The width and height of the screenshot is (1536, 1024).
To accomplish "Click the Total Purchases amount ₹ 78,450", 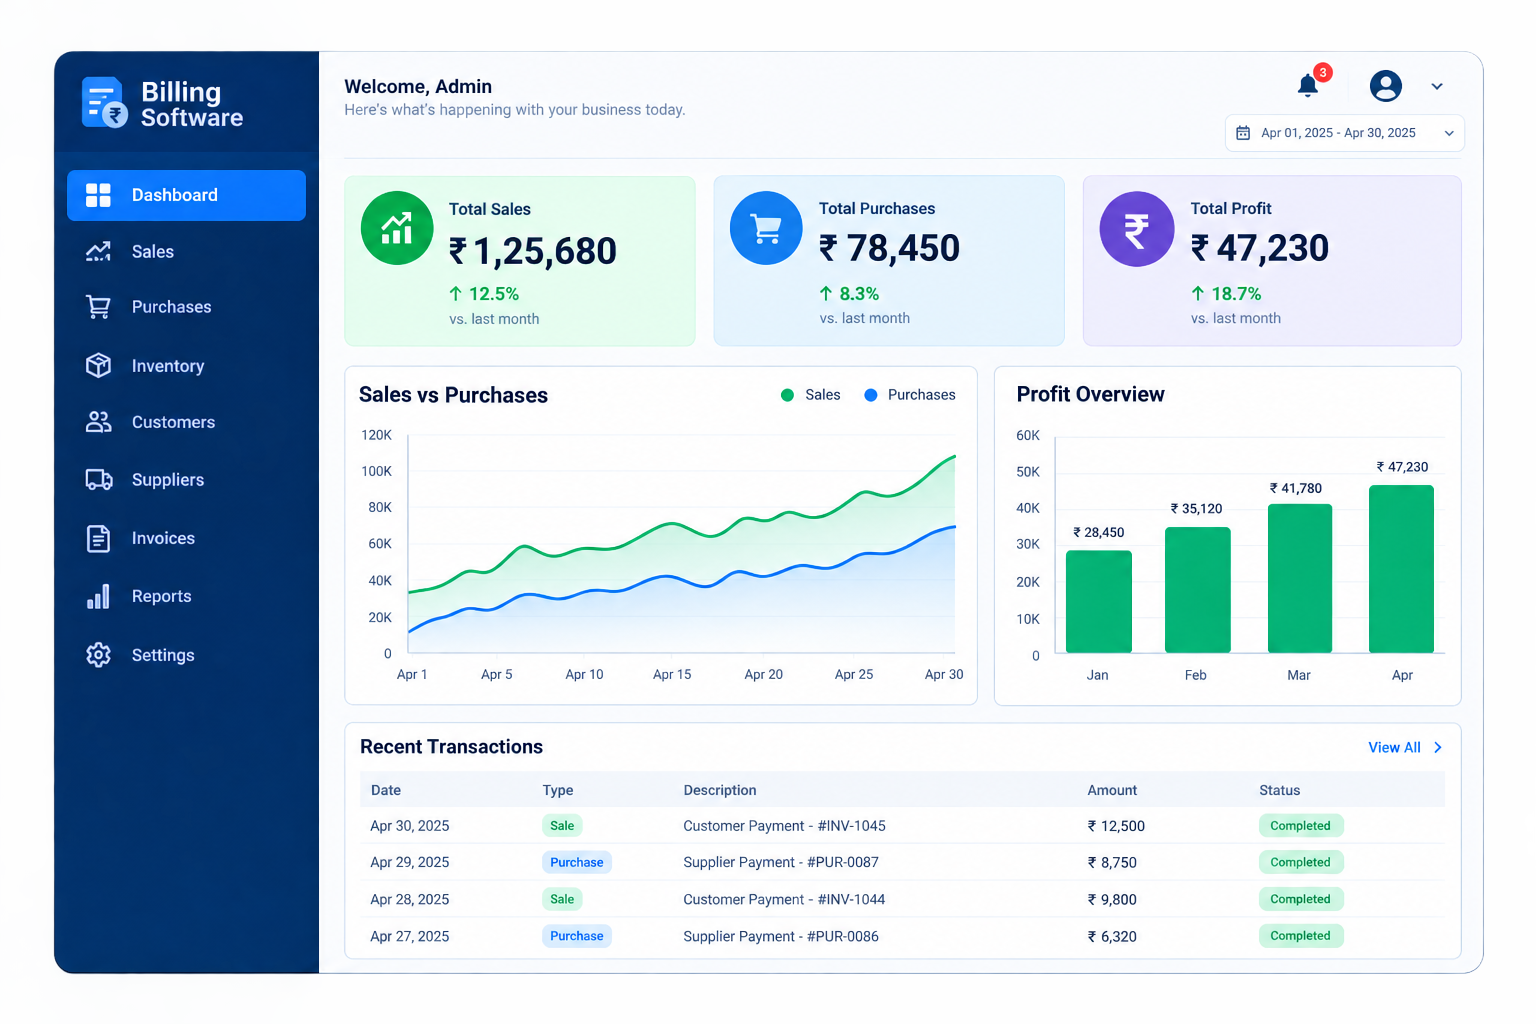I will [890, 248].
